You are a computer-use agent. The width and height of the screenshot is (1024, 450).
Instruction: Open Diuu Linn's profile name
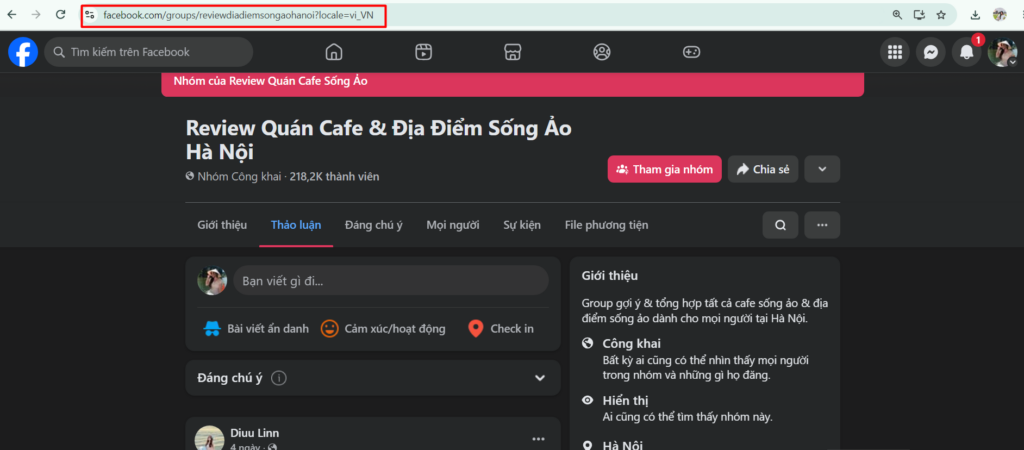point(255,433)
